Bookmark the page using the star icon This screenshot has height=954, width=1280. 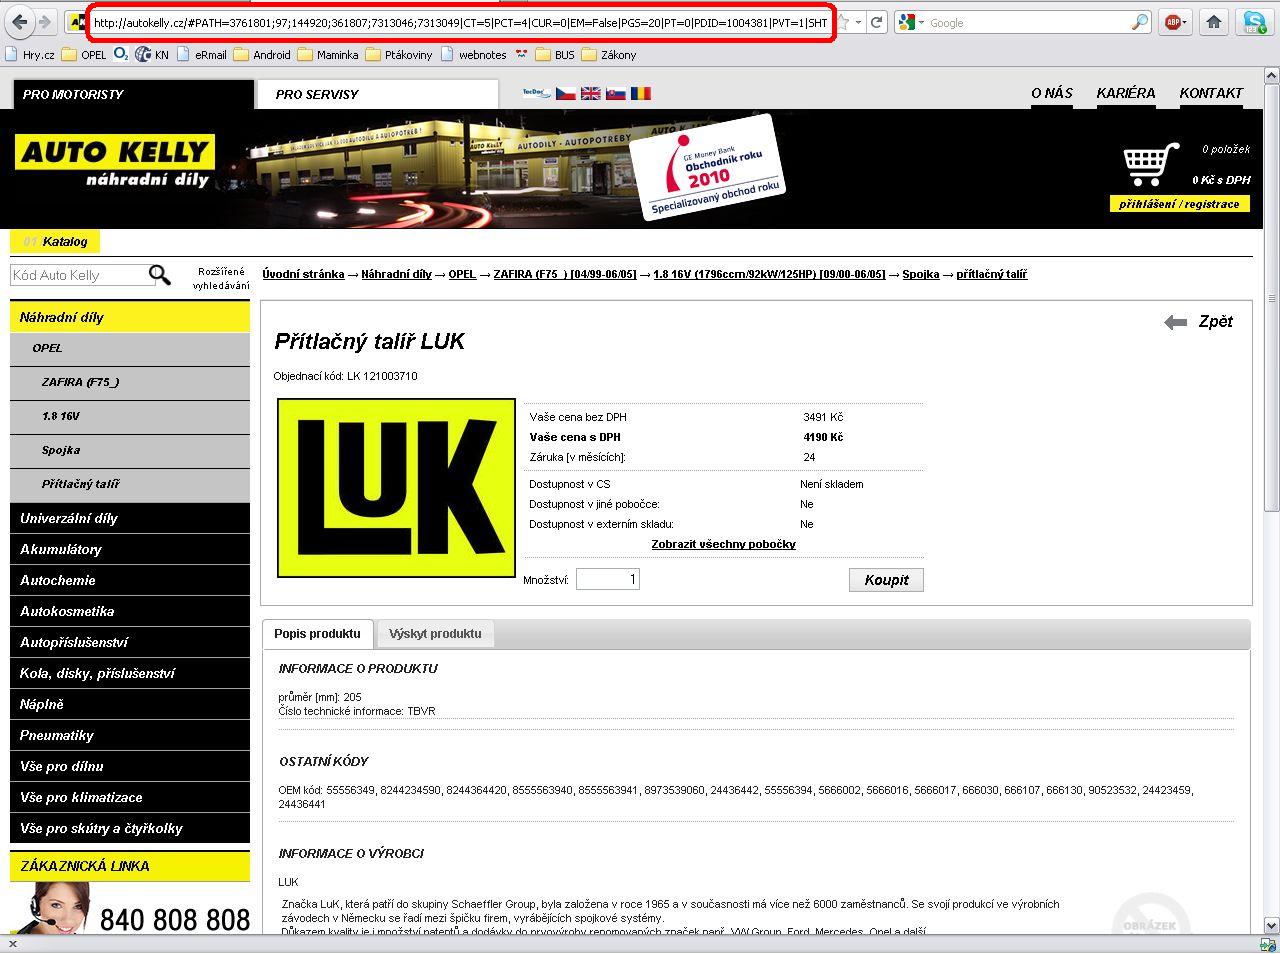[x=844, y=22]
